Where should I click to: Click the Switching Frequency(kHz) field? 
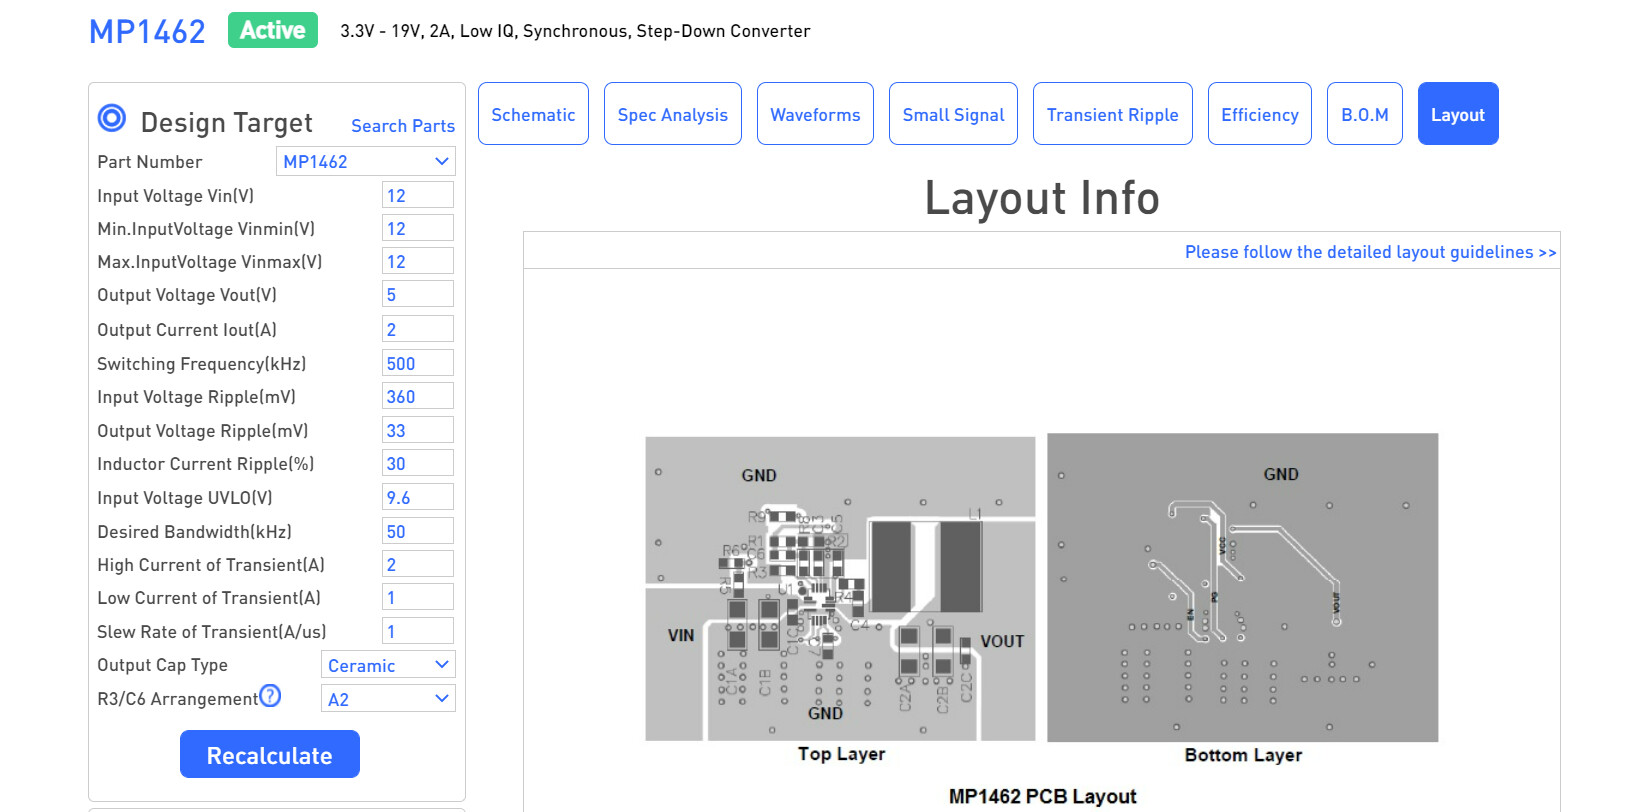click(x=418, y=363)
